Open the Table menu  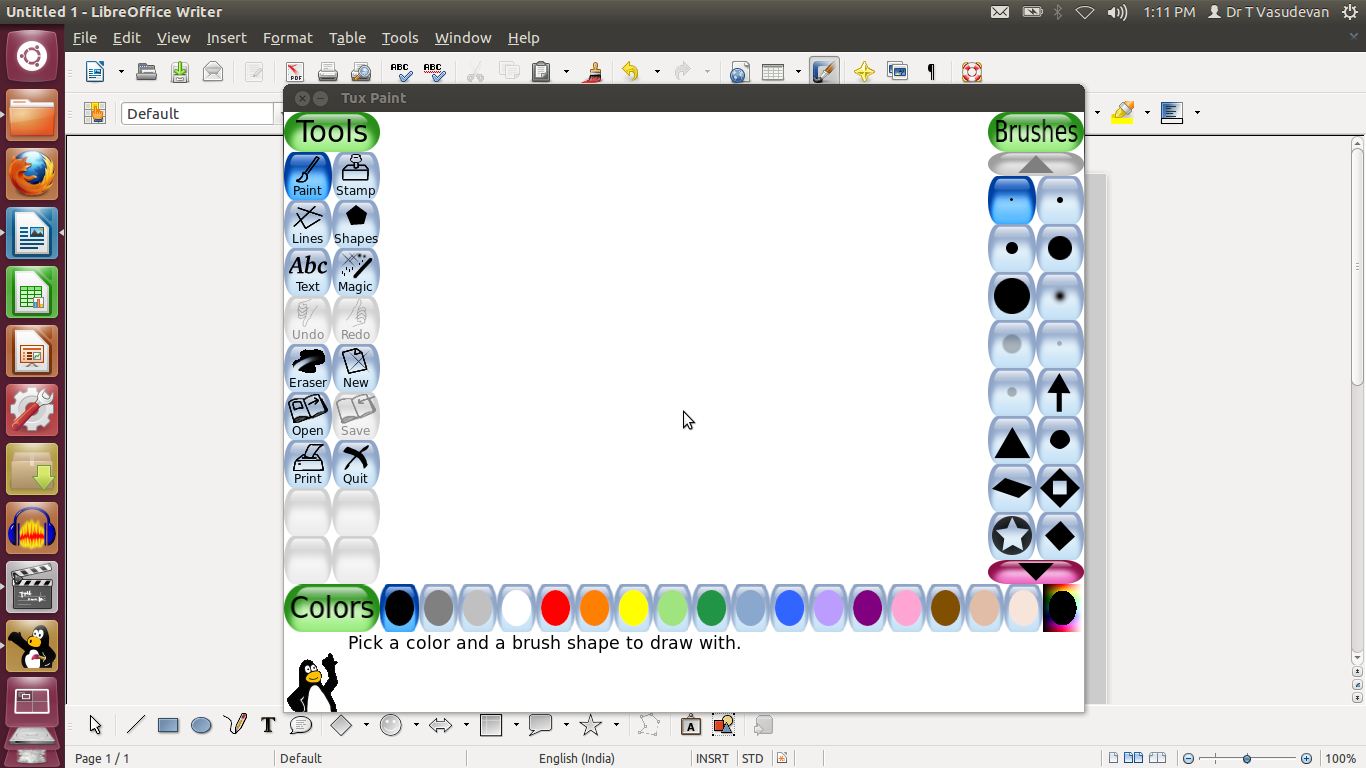[348, 38]
